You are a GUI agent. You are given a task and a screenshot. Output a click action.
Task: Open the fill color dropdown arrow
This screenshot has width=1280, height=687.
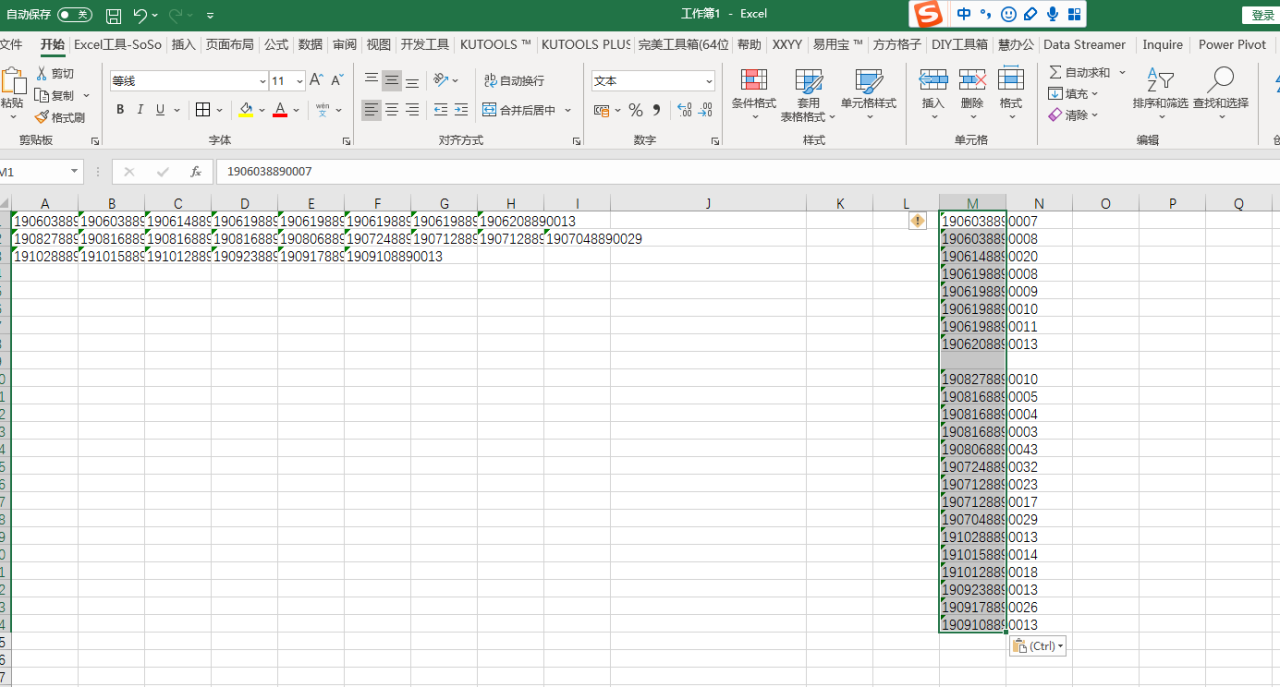(x=262, y=110)
